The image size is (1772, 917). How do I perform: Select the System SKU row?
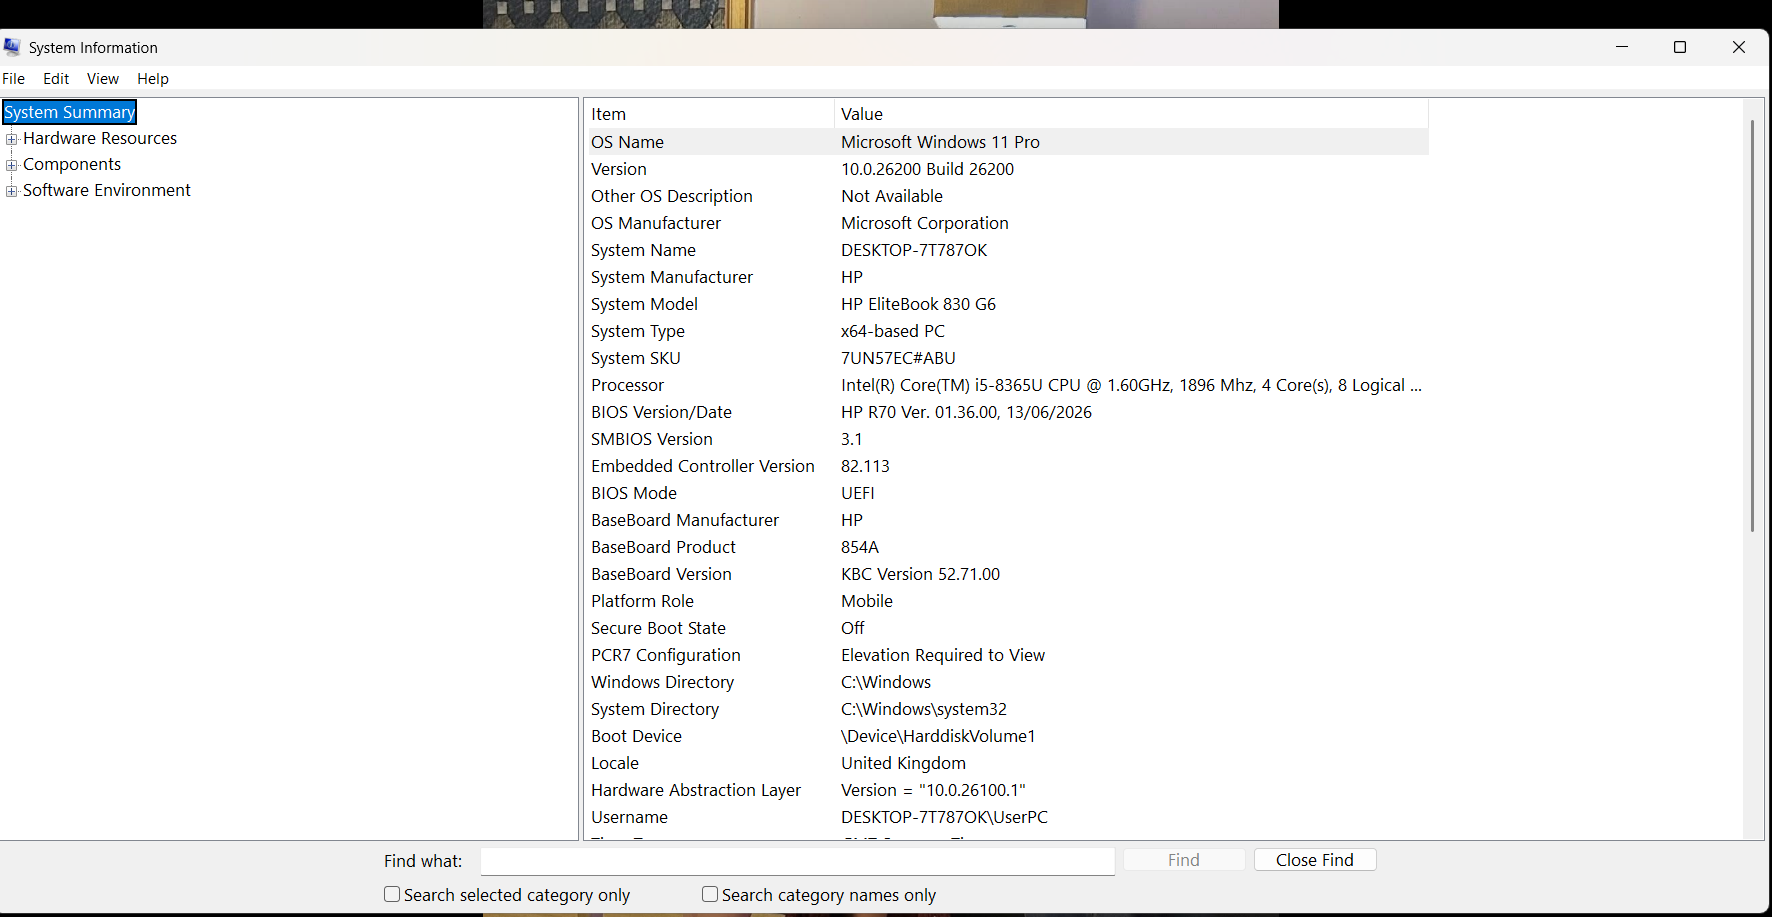1007,358
